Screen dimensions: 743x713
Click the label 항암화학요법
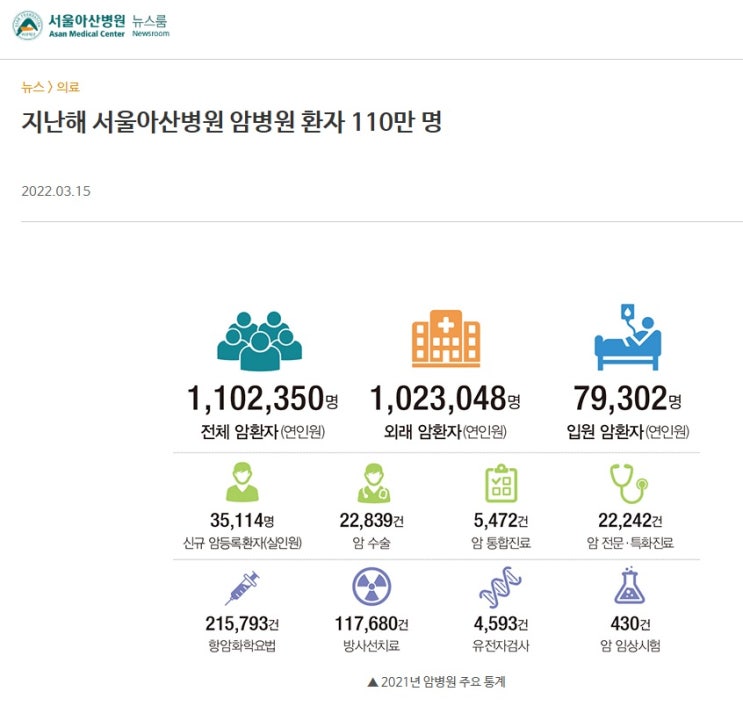(x=242, y=646)
